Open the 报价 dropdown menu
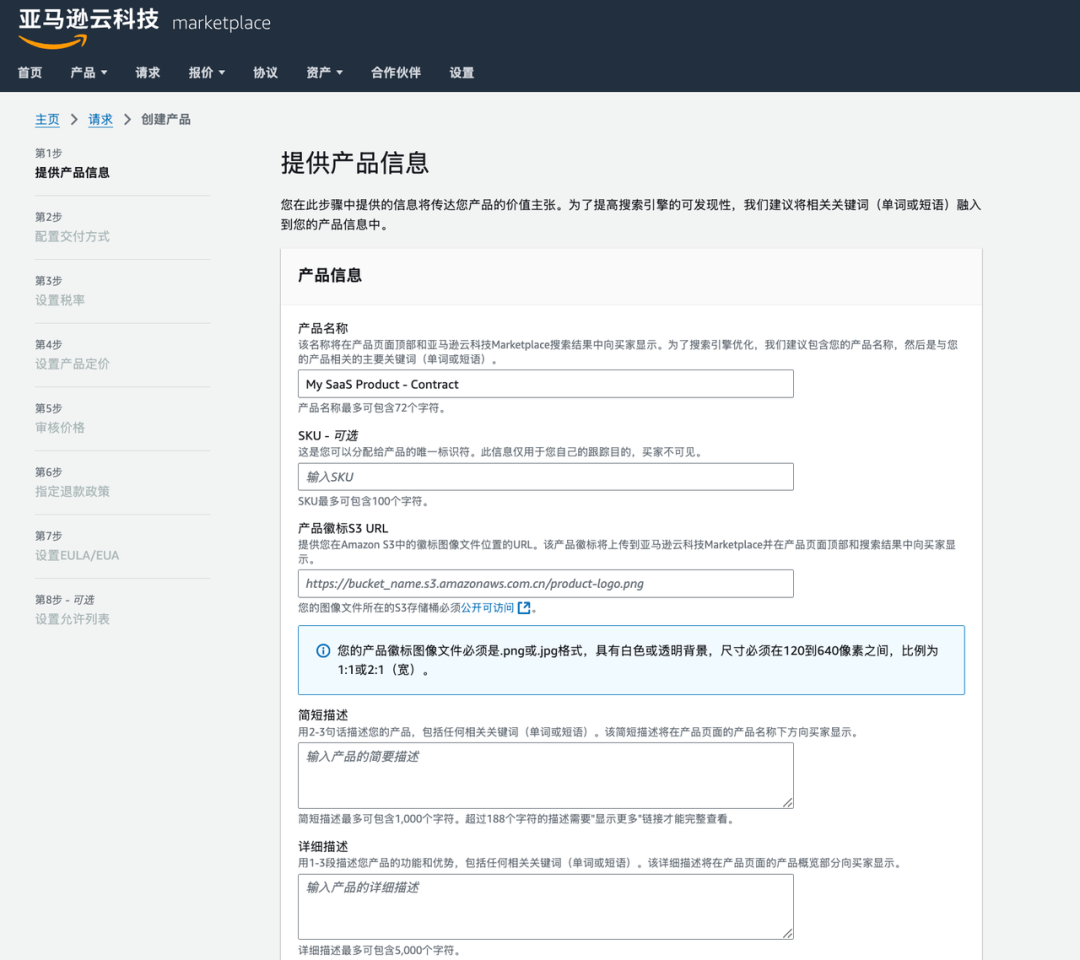The height and width of the screenshot is (960, 1080). [x=206, y=72]
